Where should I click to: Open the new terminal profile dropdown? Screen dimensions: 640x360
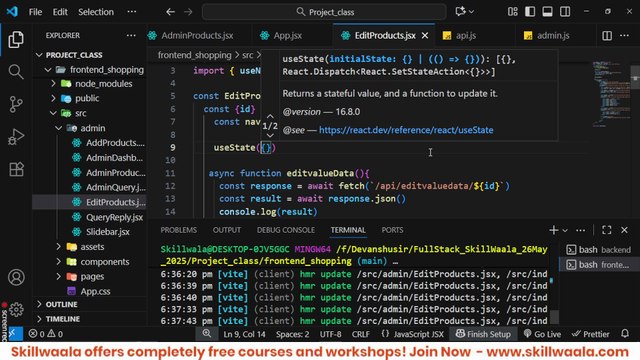click(x=565, y=231)
